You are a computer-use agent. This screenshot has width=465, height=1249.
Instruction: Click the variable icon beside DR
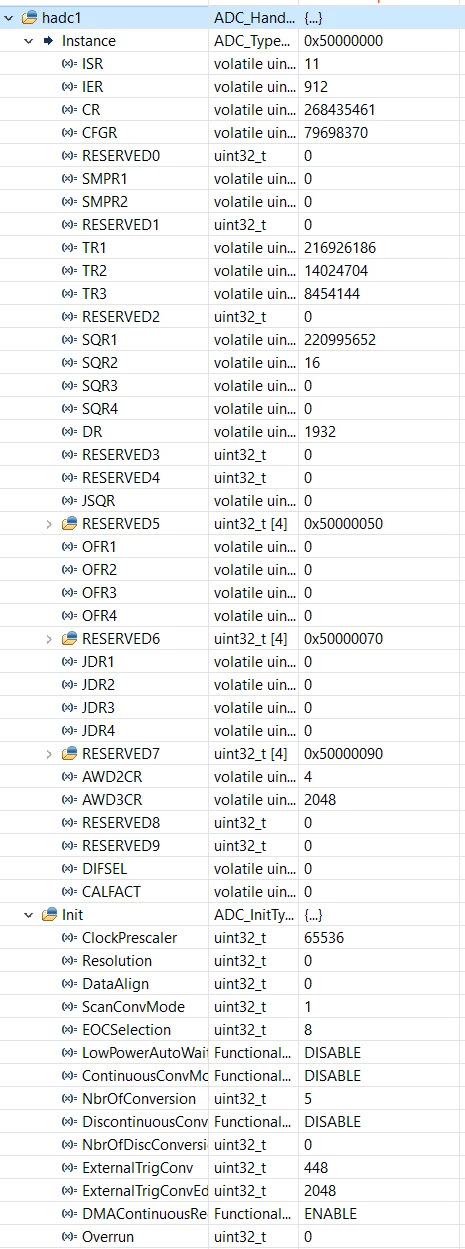point(69,432)
